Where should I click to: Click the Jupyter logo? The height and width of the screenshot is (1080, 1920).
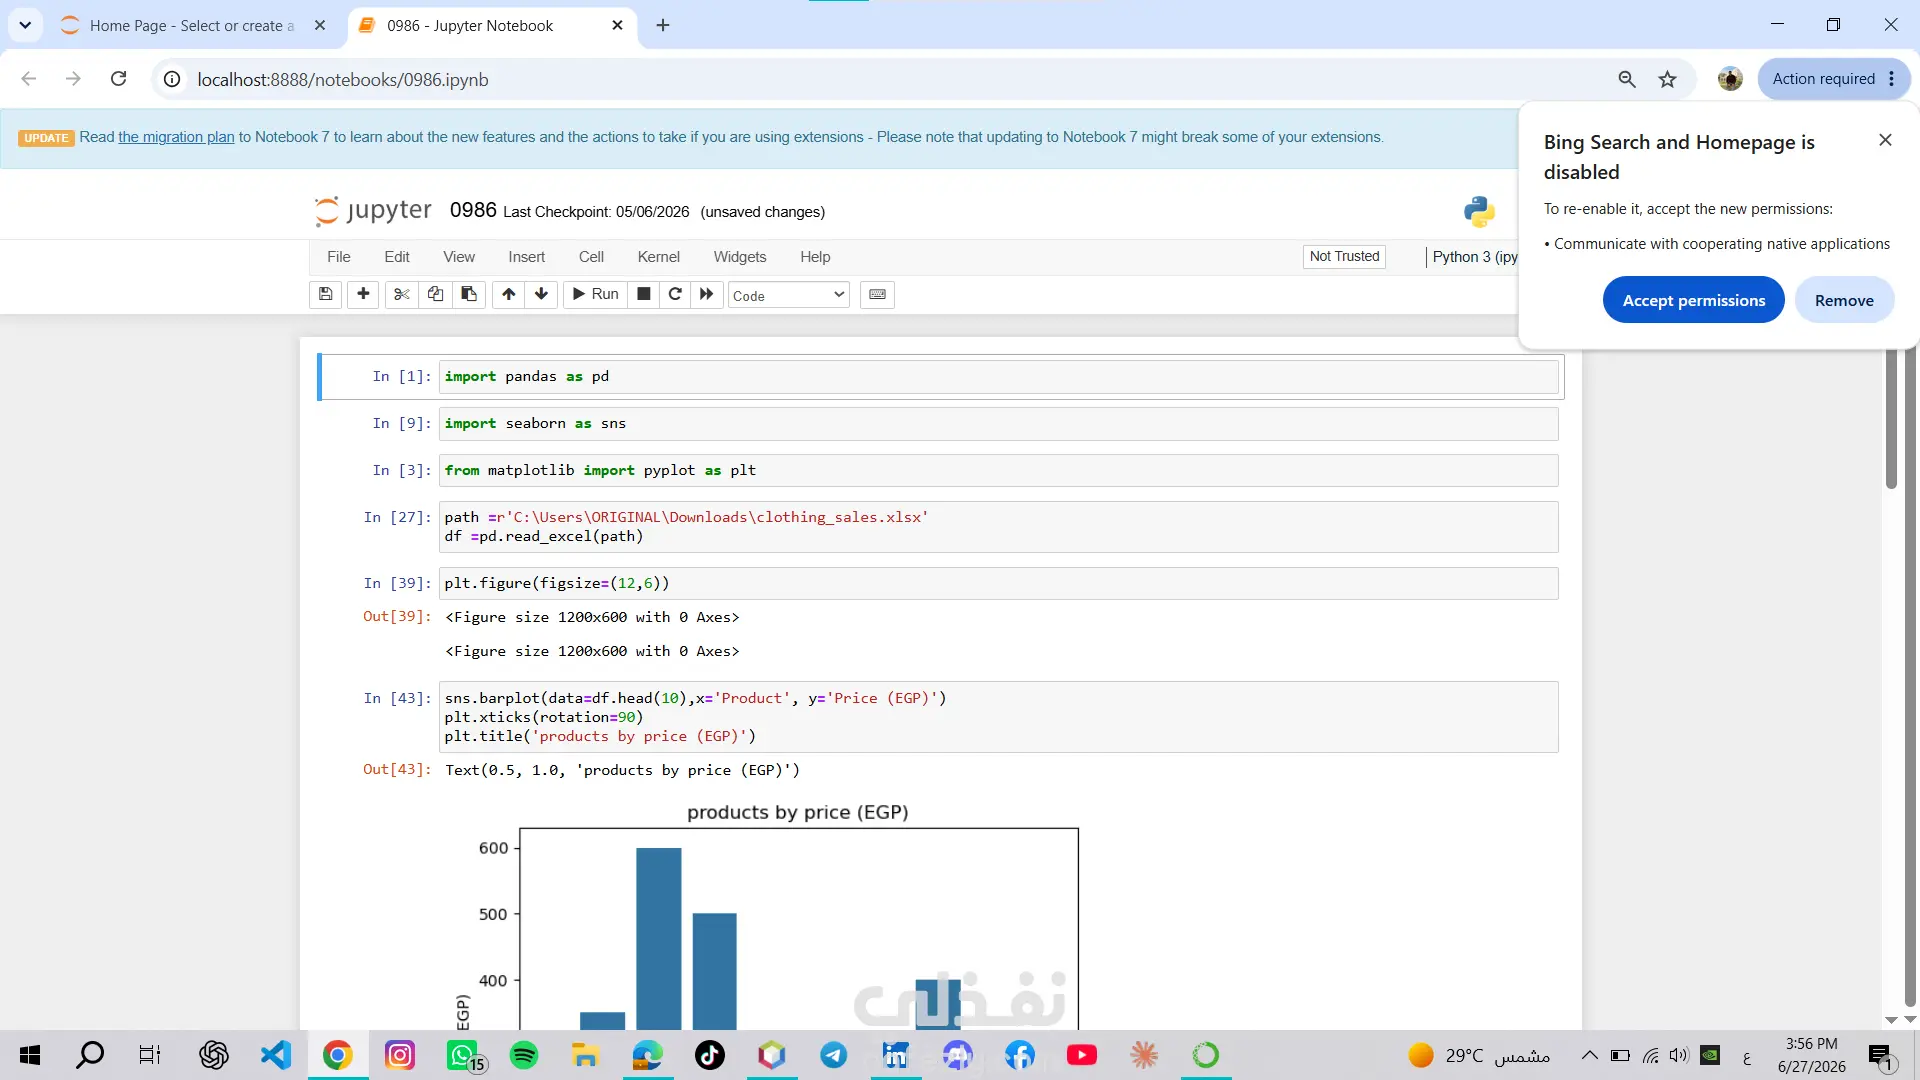point(372,211)
